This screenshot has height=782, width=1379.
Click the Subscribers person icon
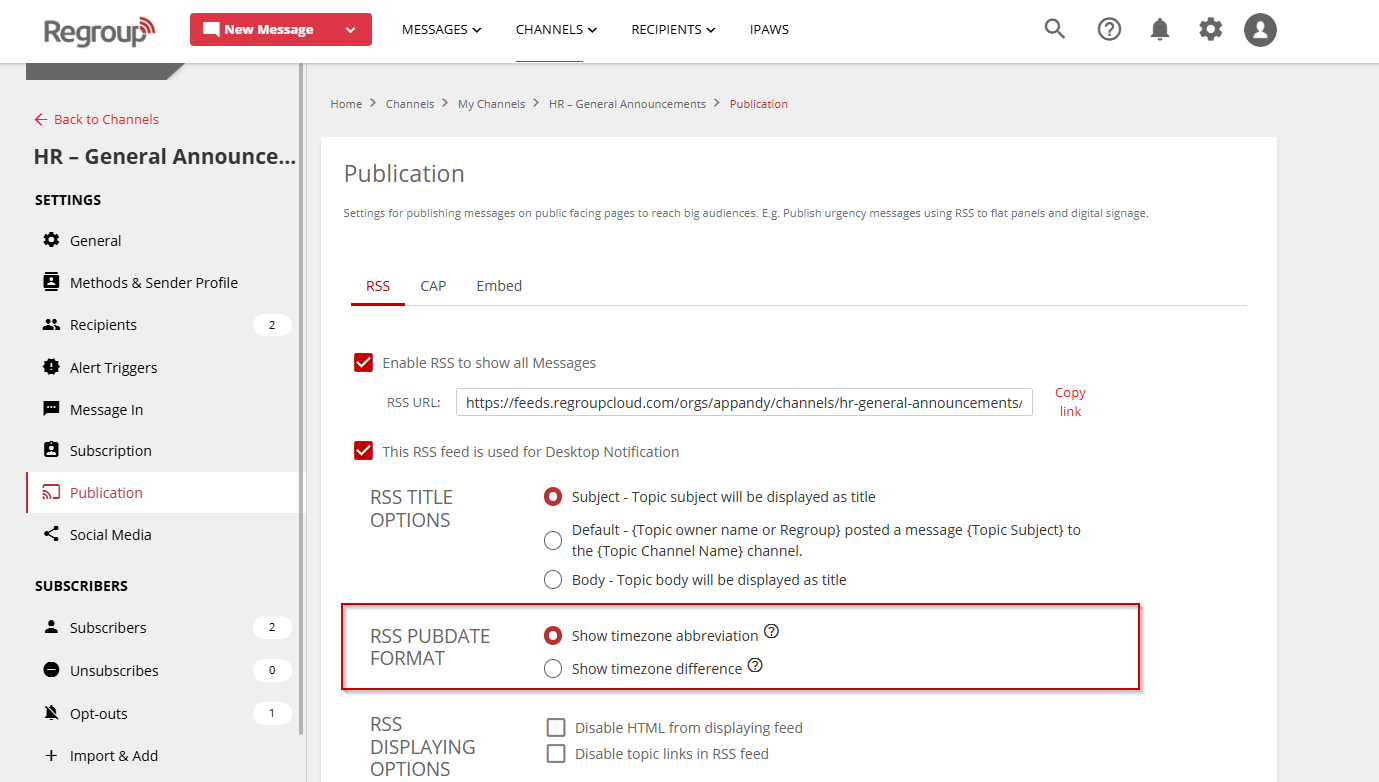pyautogui.click(x=51, y=627)
